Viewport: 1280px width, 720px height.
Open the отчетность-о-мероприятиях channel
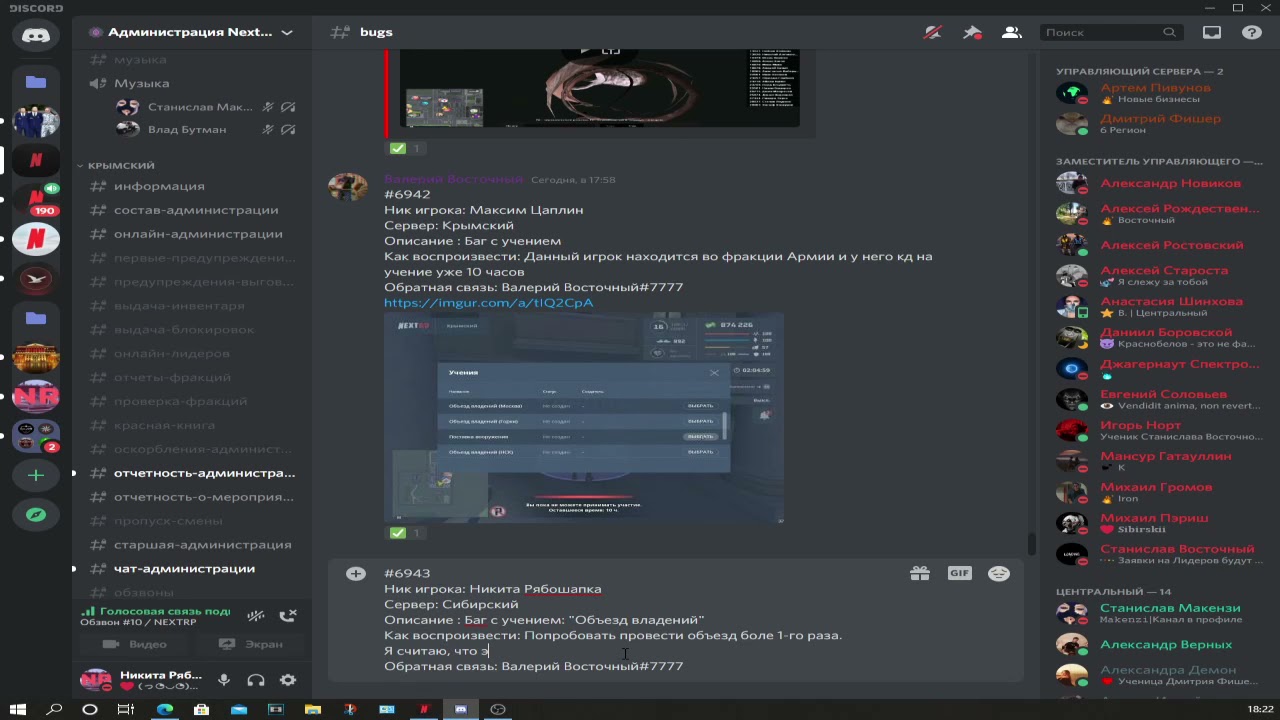click(x=190, y=497)
